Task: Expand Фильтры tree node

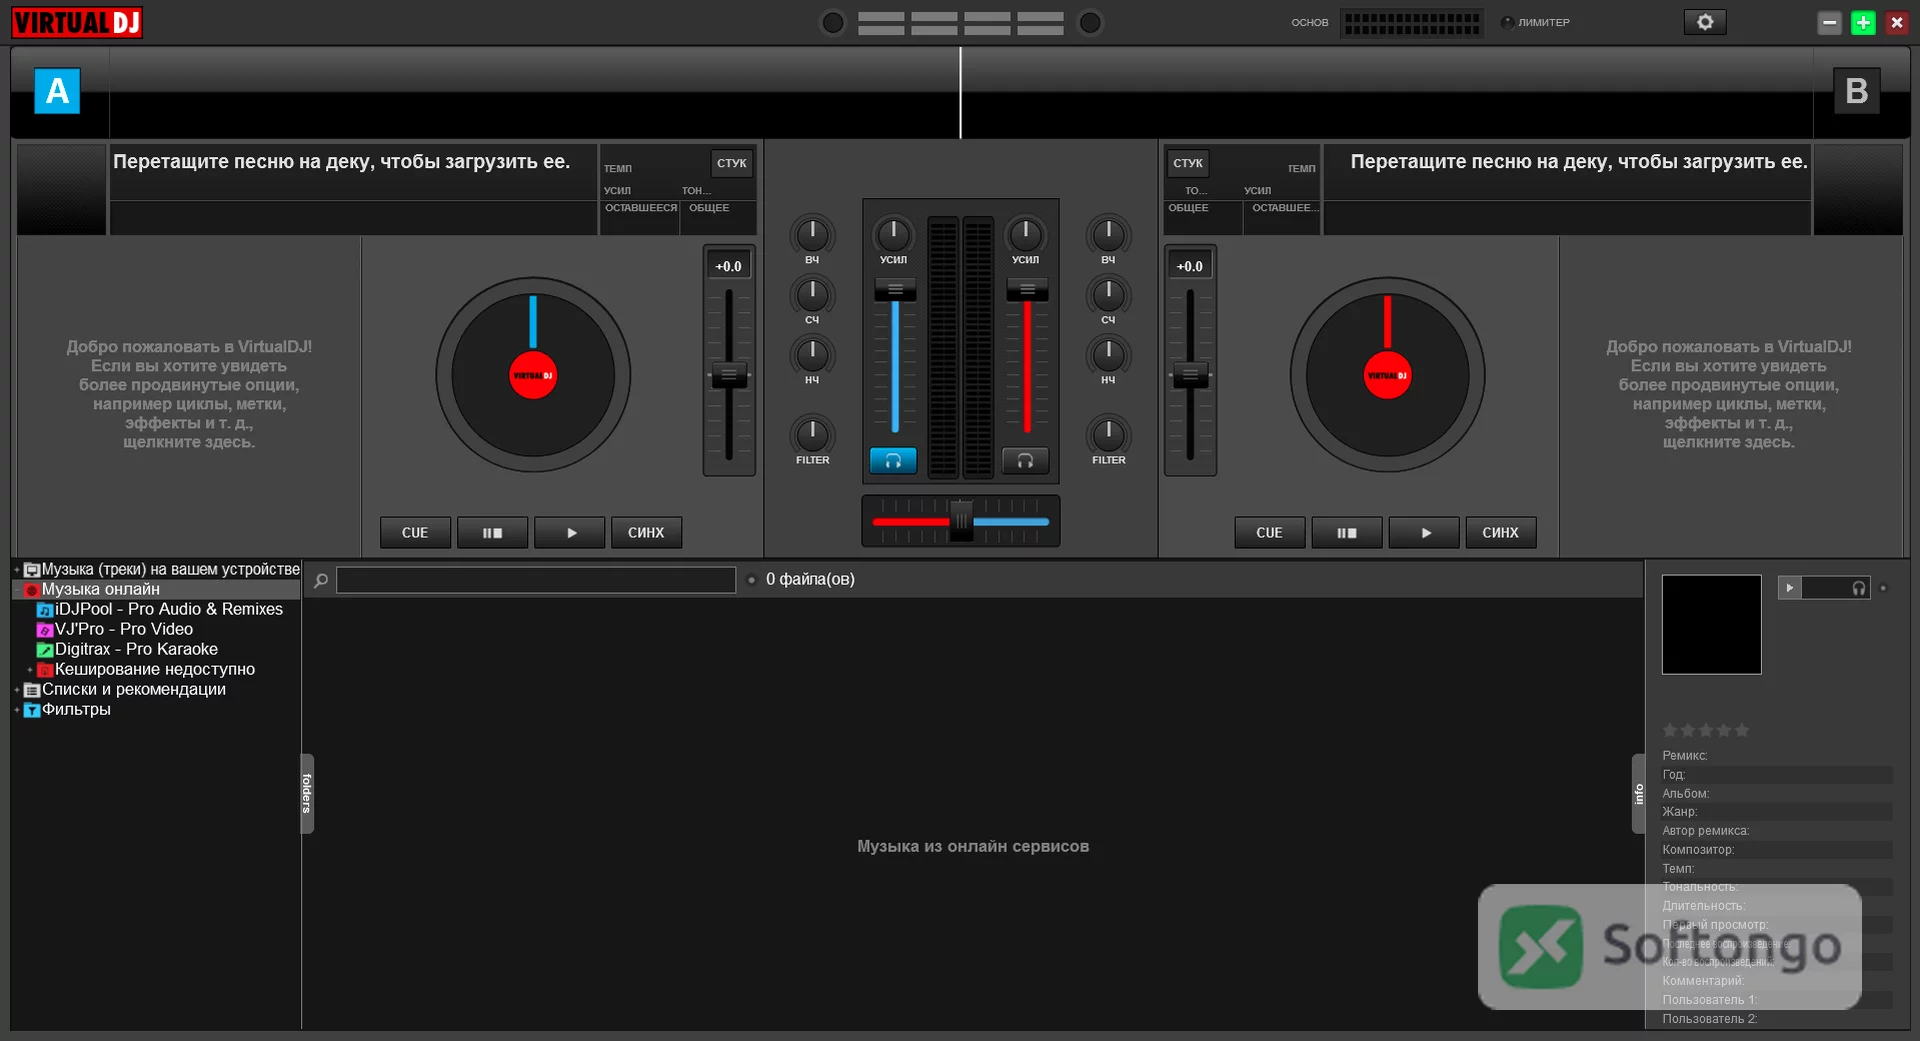Action: [x=17, y=710]
